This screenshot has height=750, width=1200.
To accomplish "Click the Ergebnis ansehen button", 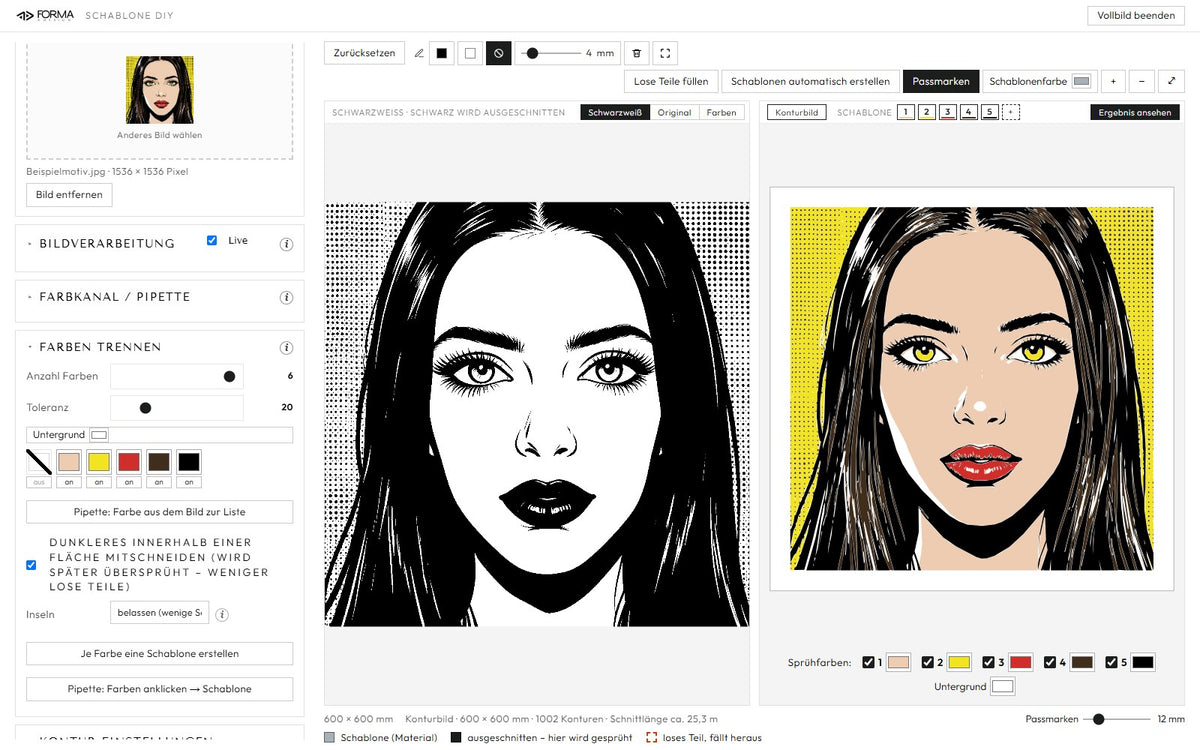I will coord(1134,112).
